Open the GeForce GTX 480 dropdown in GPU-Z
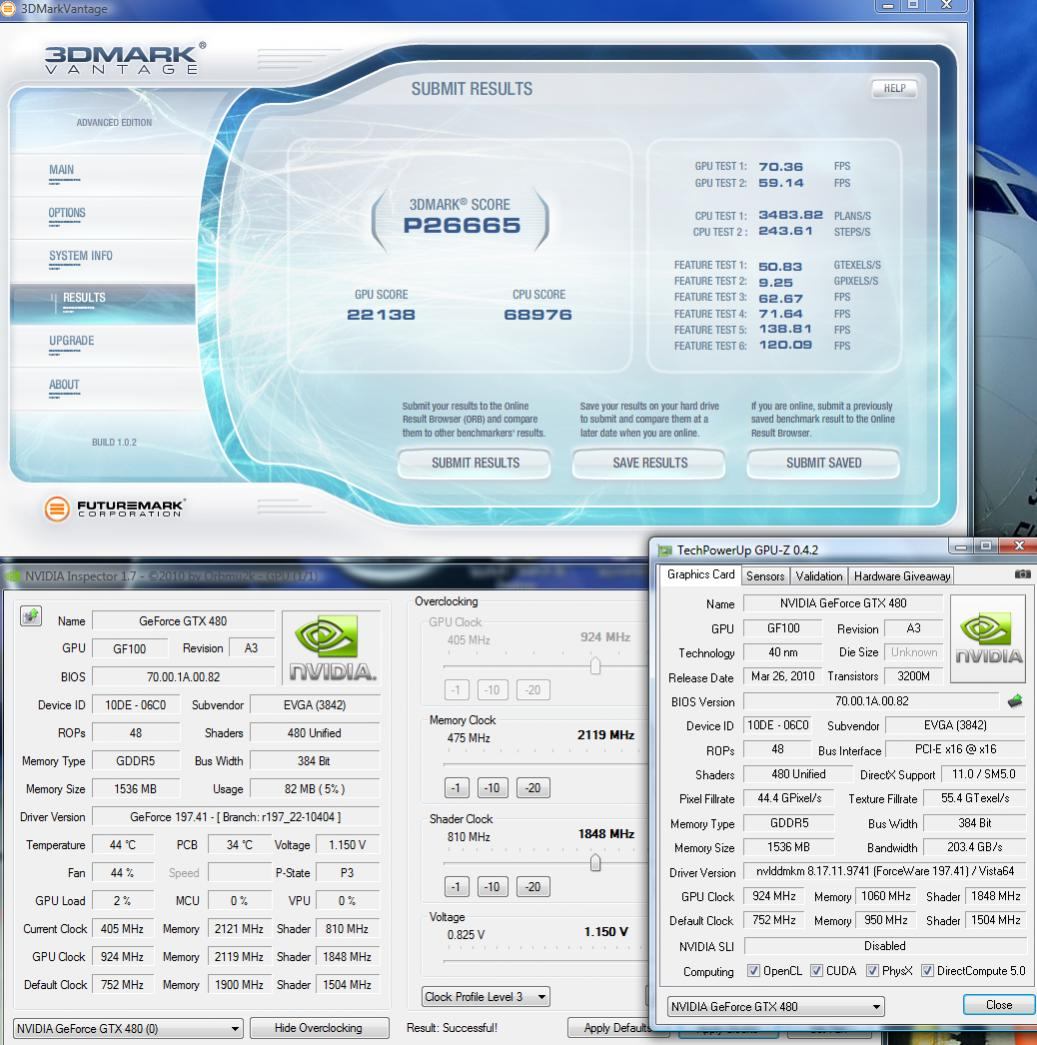Screen dimensions: 1037x1045 click(775, 1006)
